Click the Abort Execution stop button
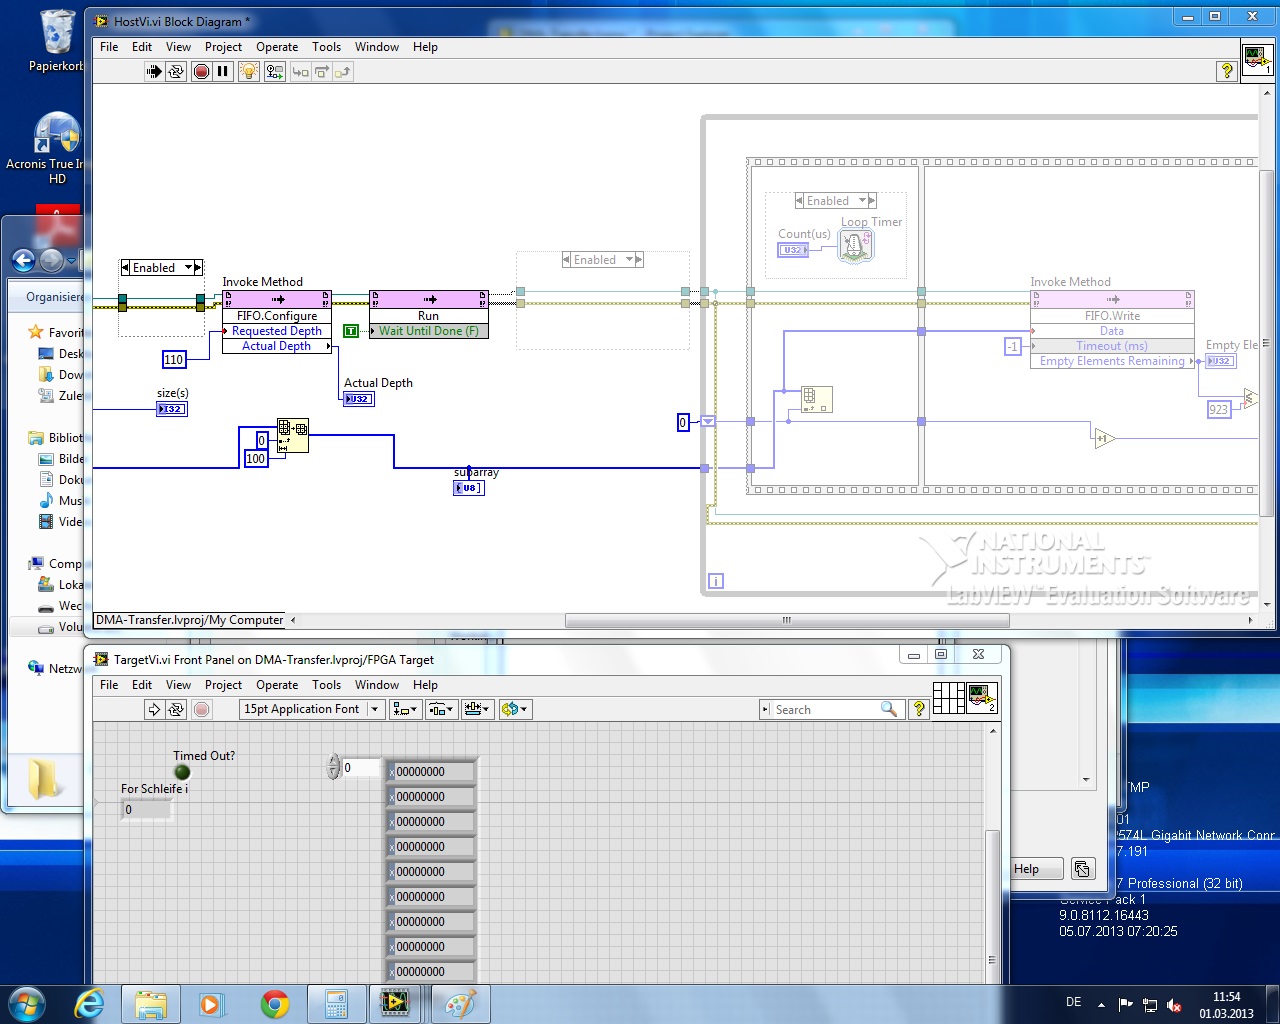This screenshot has width=1280, height=1024. [x=201, y=71]
